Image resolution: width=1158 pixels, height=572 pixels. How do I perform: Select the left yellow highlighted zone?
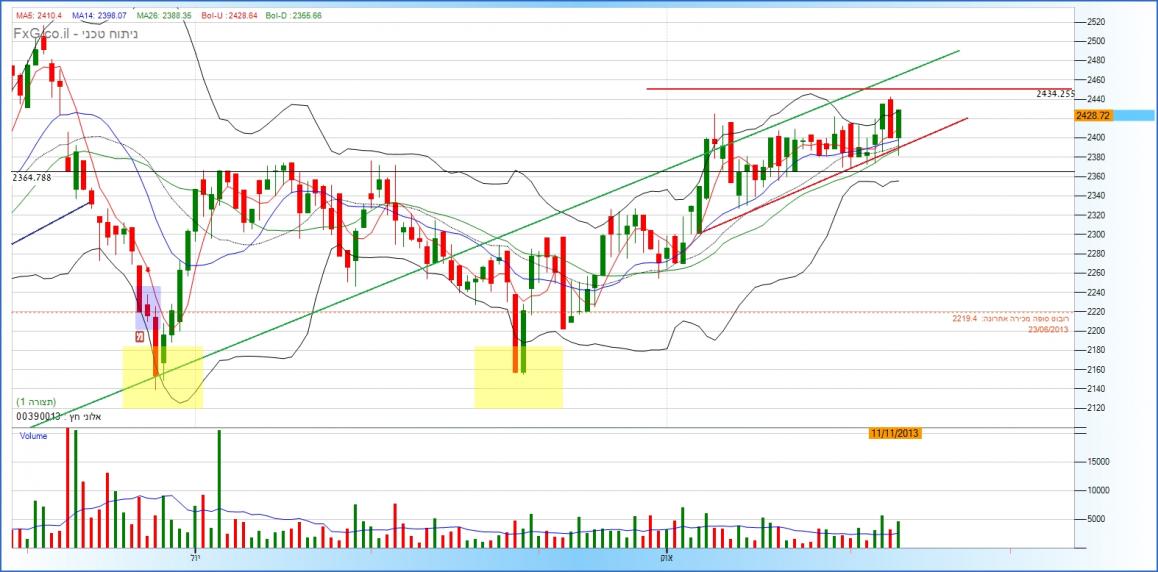point(162,377)
